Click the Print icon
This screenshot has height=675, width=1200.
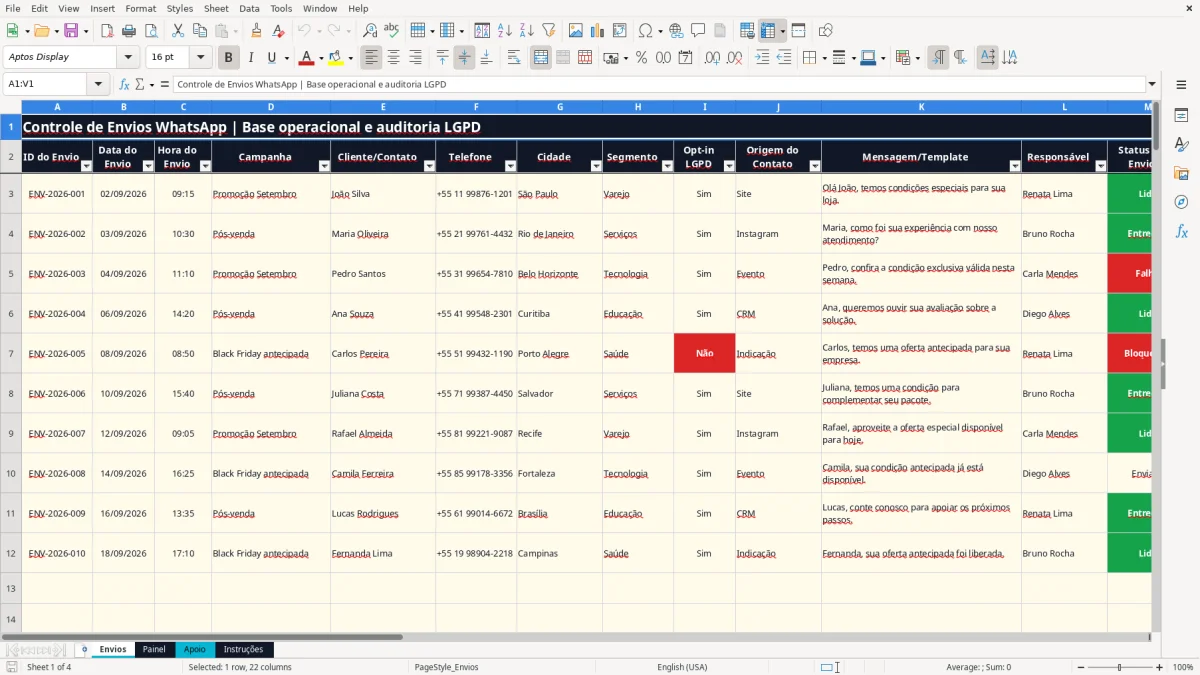click(129, 31)
